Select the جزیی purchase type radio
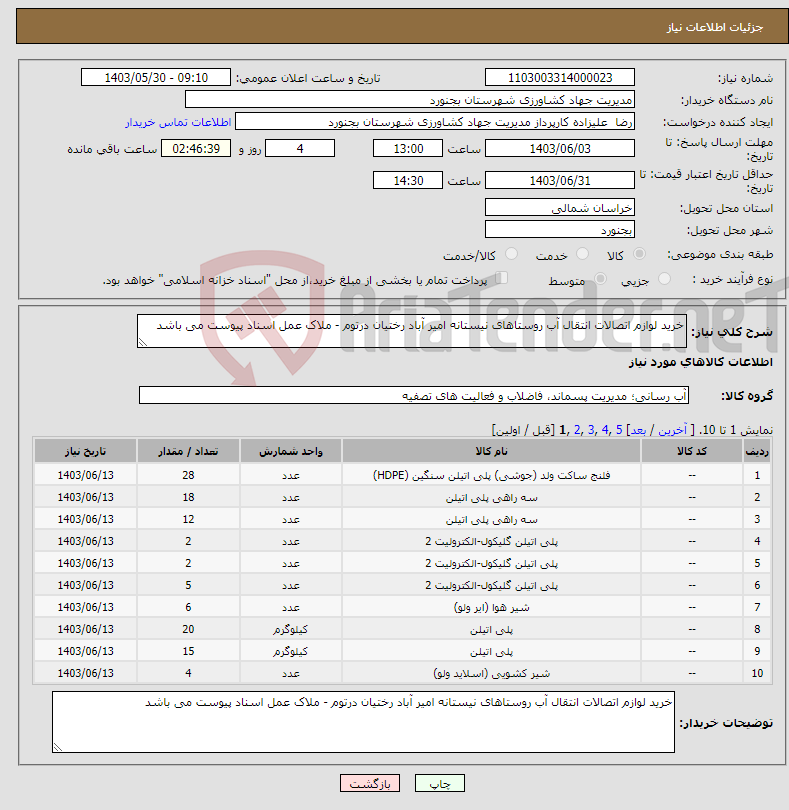The width and height of the screenshot is (789, 810). coord(664,279)
